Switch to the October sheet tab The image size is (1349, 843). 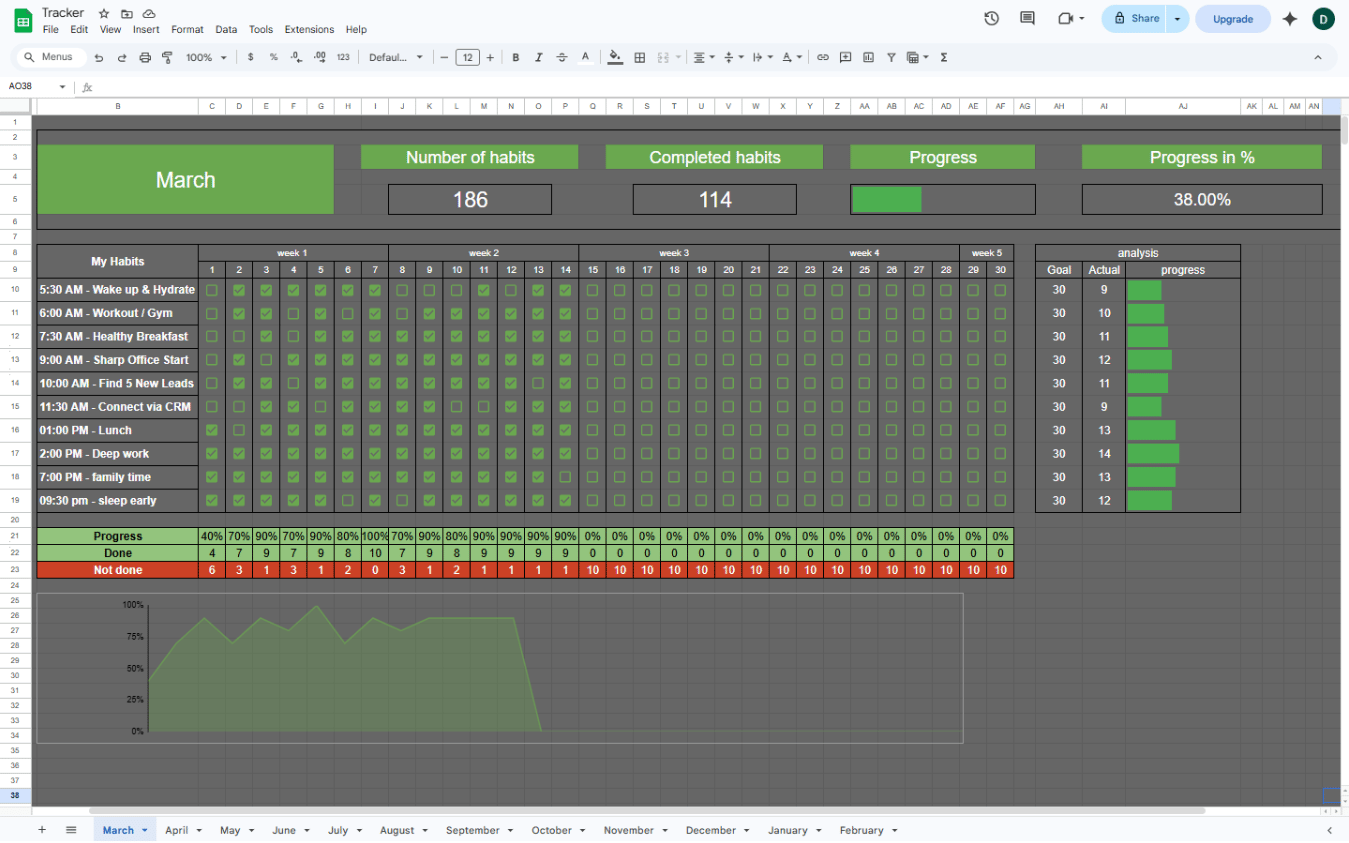click(552, 830)
